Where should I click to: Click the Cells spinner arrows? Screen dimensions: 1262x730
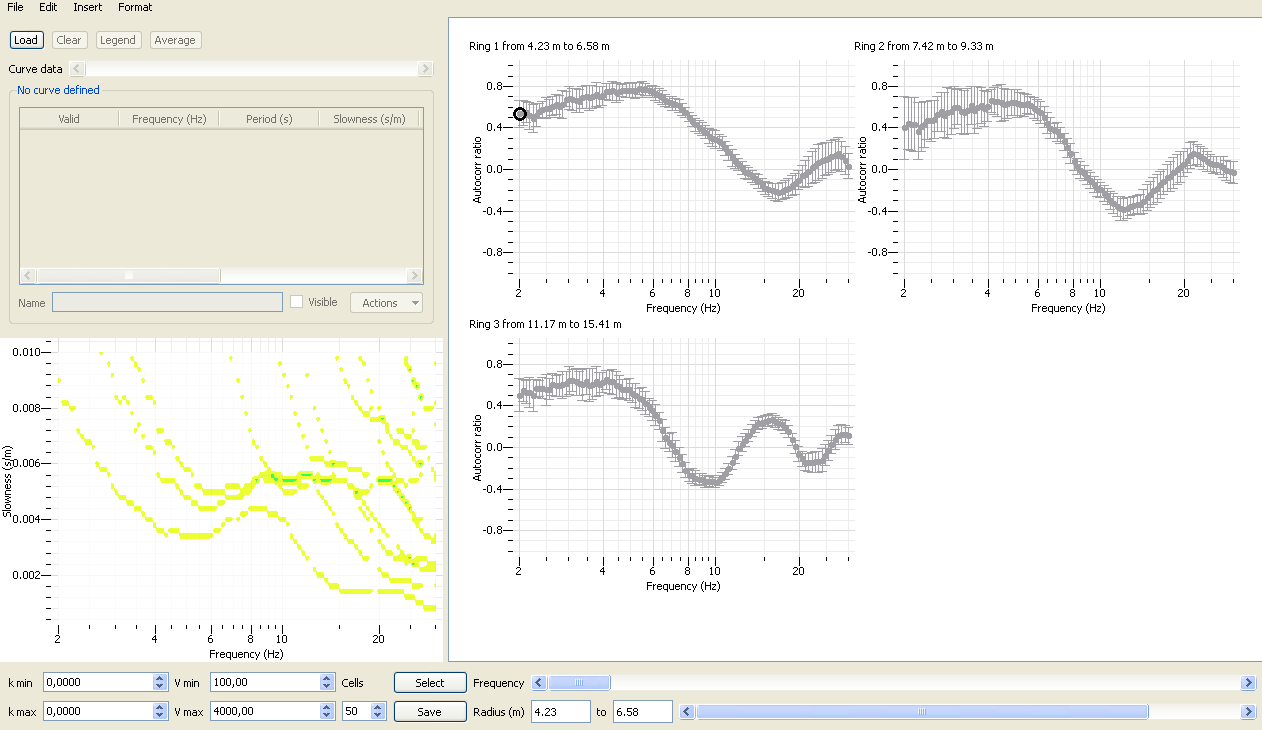pyautogui.click(x=377, y=712)
